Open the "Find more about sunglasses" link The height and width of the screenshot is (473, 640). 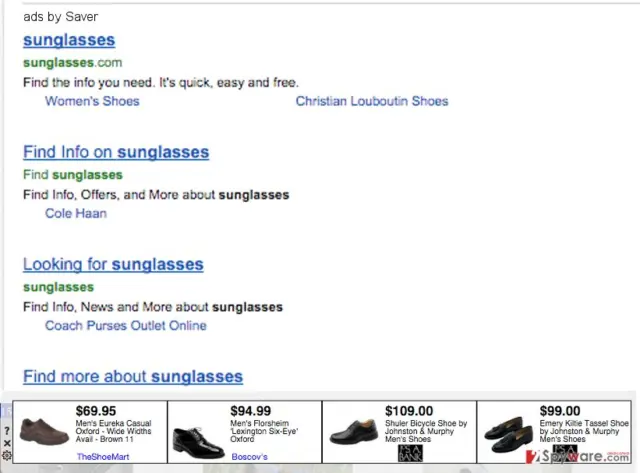133,376
